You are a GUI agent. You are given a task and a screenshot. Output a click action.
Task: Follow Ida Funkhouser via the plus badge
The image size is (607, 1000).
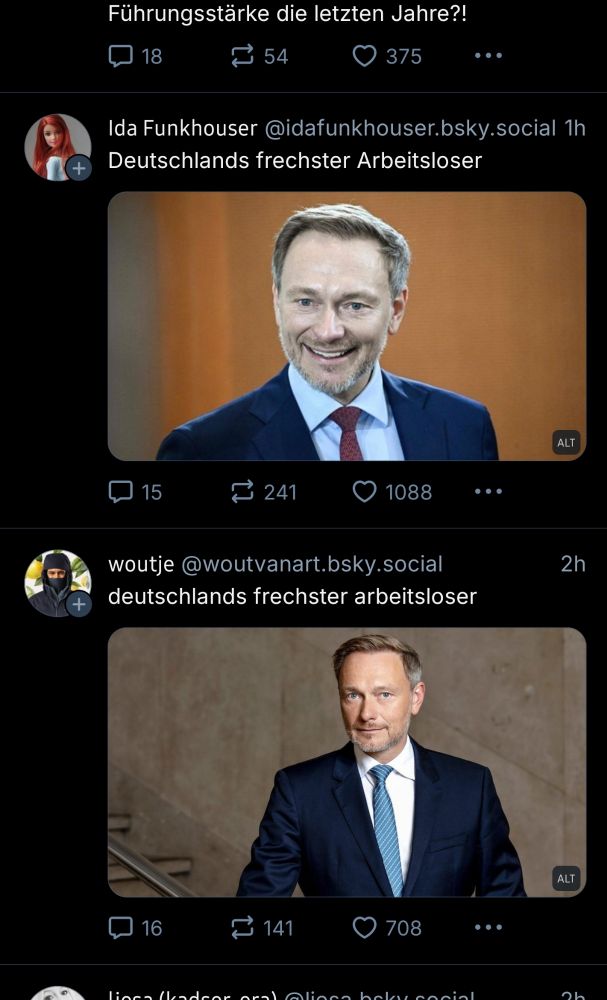pos(76,169)
